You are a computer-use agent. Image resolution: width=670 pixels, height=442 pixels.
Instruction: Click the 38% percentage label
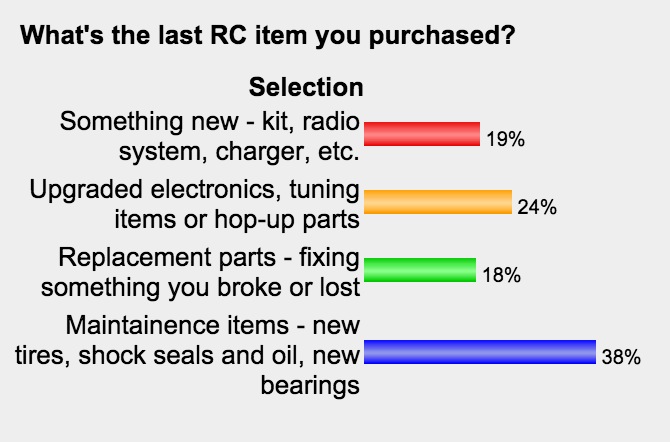pyautogui.click(x=621, y=357)
